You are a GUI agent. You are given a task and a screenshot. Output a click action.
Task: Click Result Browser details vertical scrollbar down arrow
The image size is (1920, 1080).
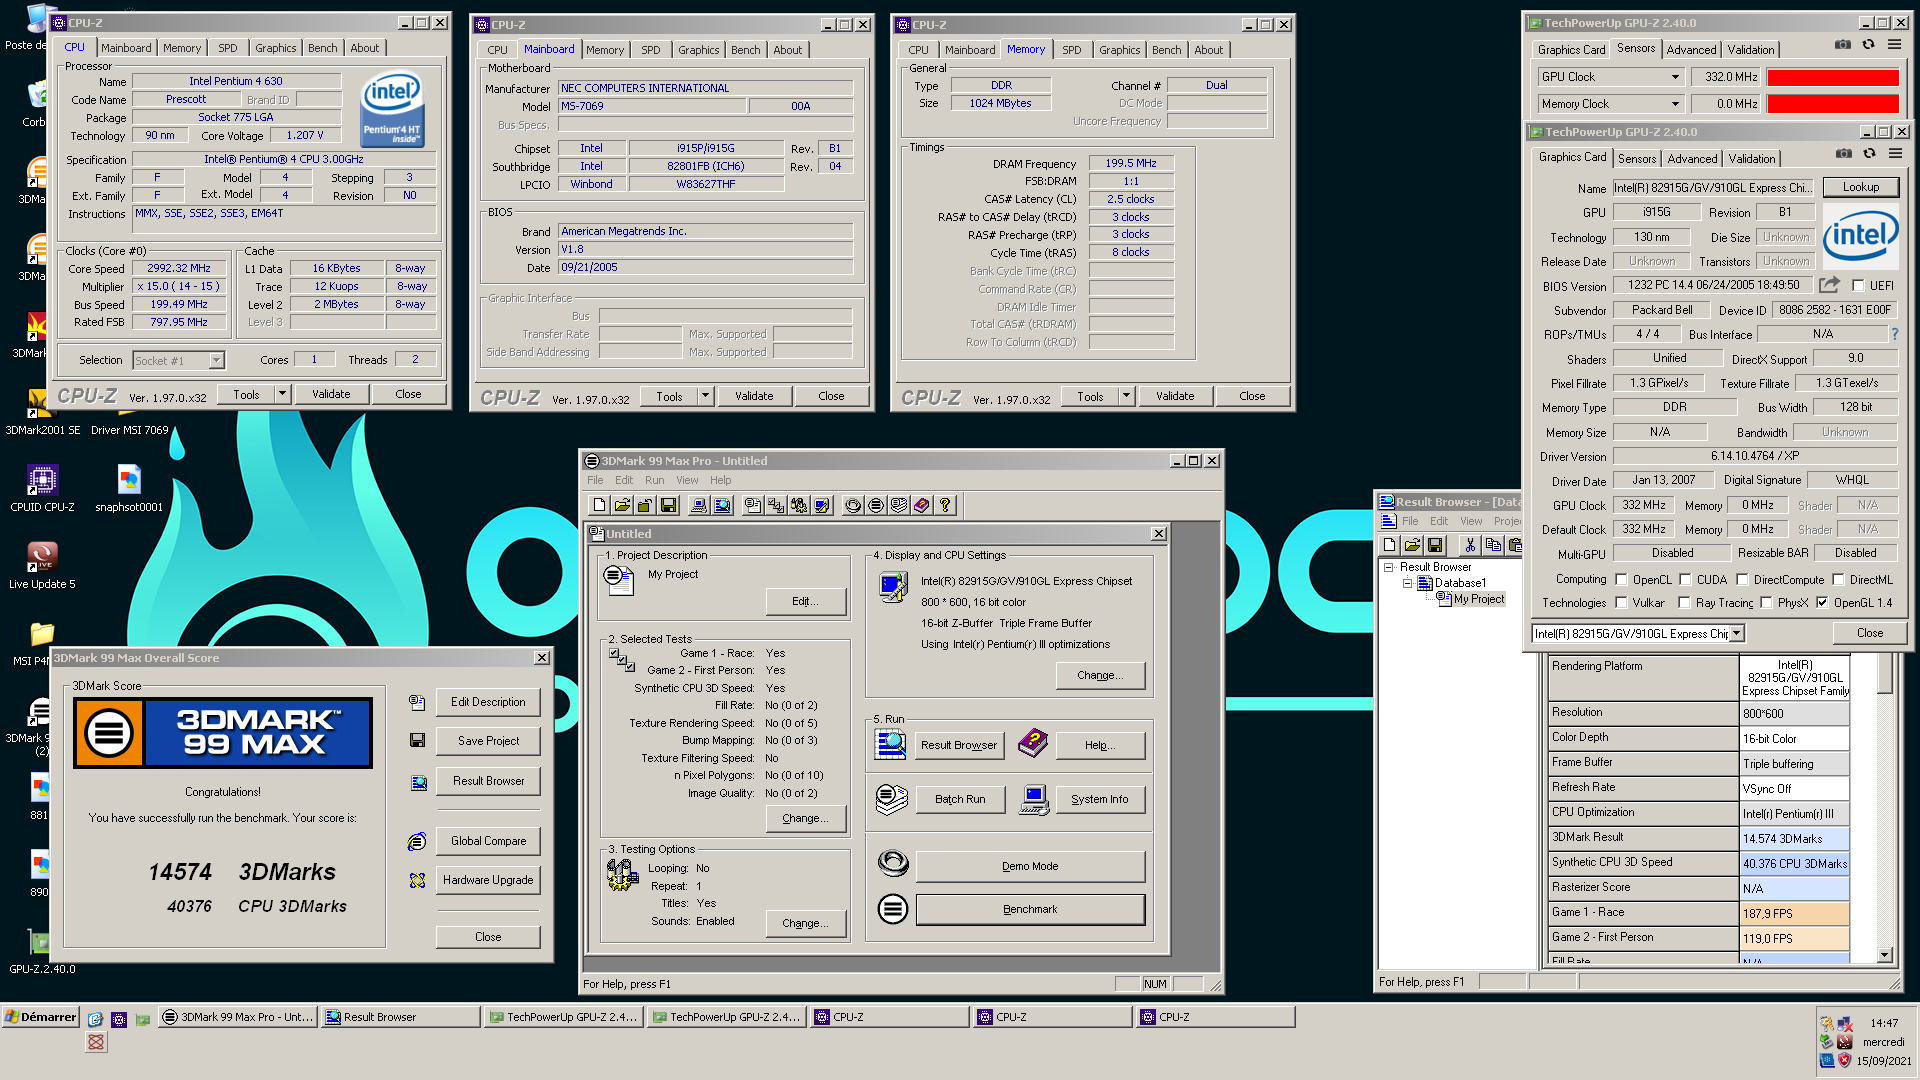pos(1885,955)
